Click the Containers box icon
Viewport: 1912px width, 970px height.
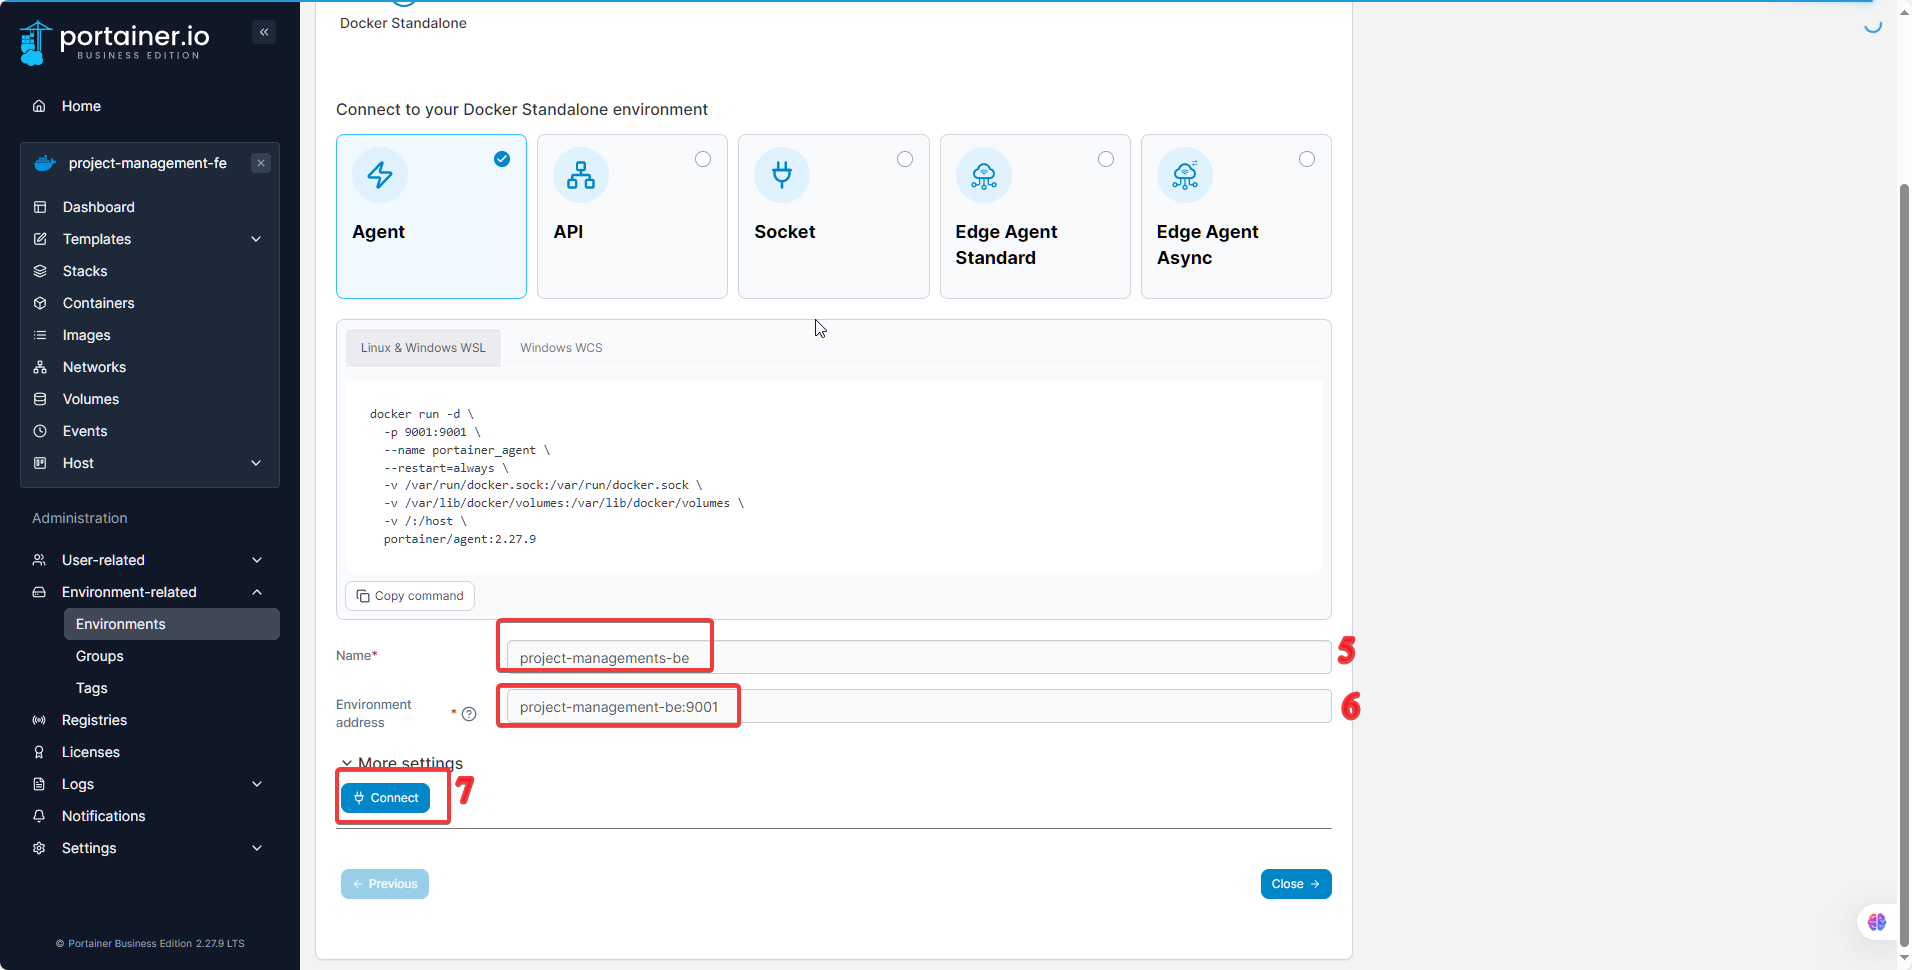point(40,303)
